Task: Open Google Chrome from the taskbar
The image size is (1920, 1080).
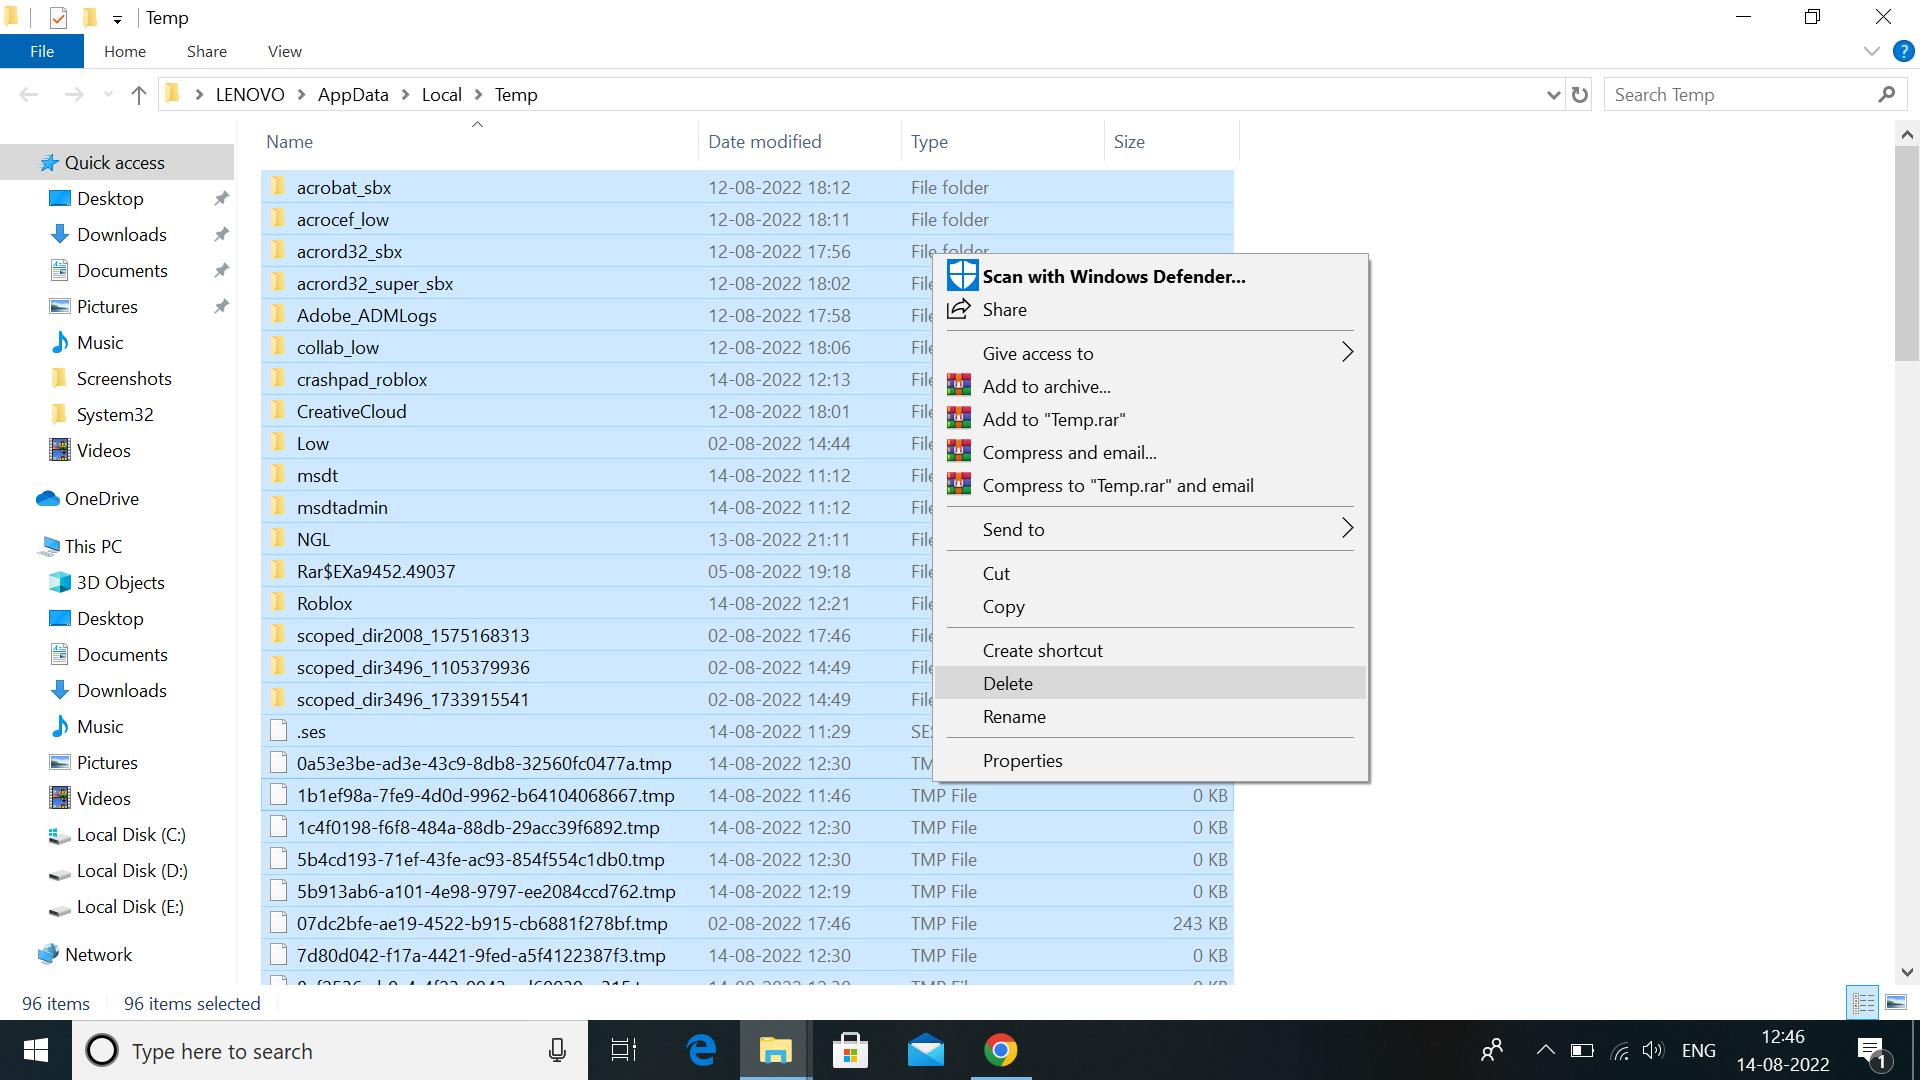Action: tap(1001, 1051)
